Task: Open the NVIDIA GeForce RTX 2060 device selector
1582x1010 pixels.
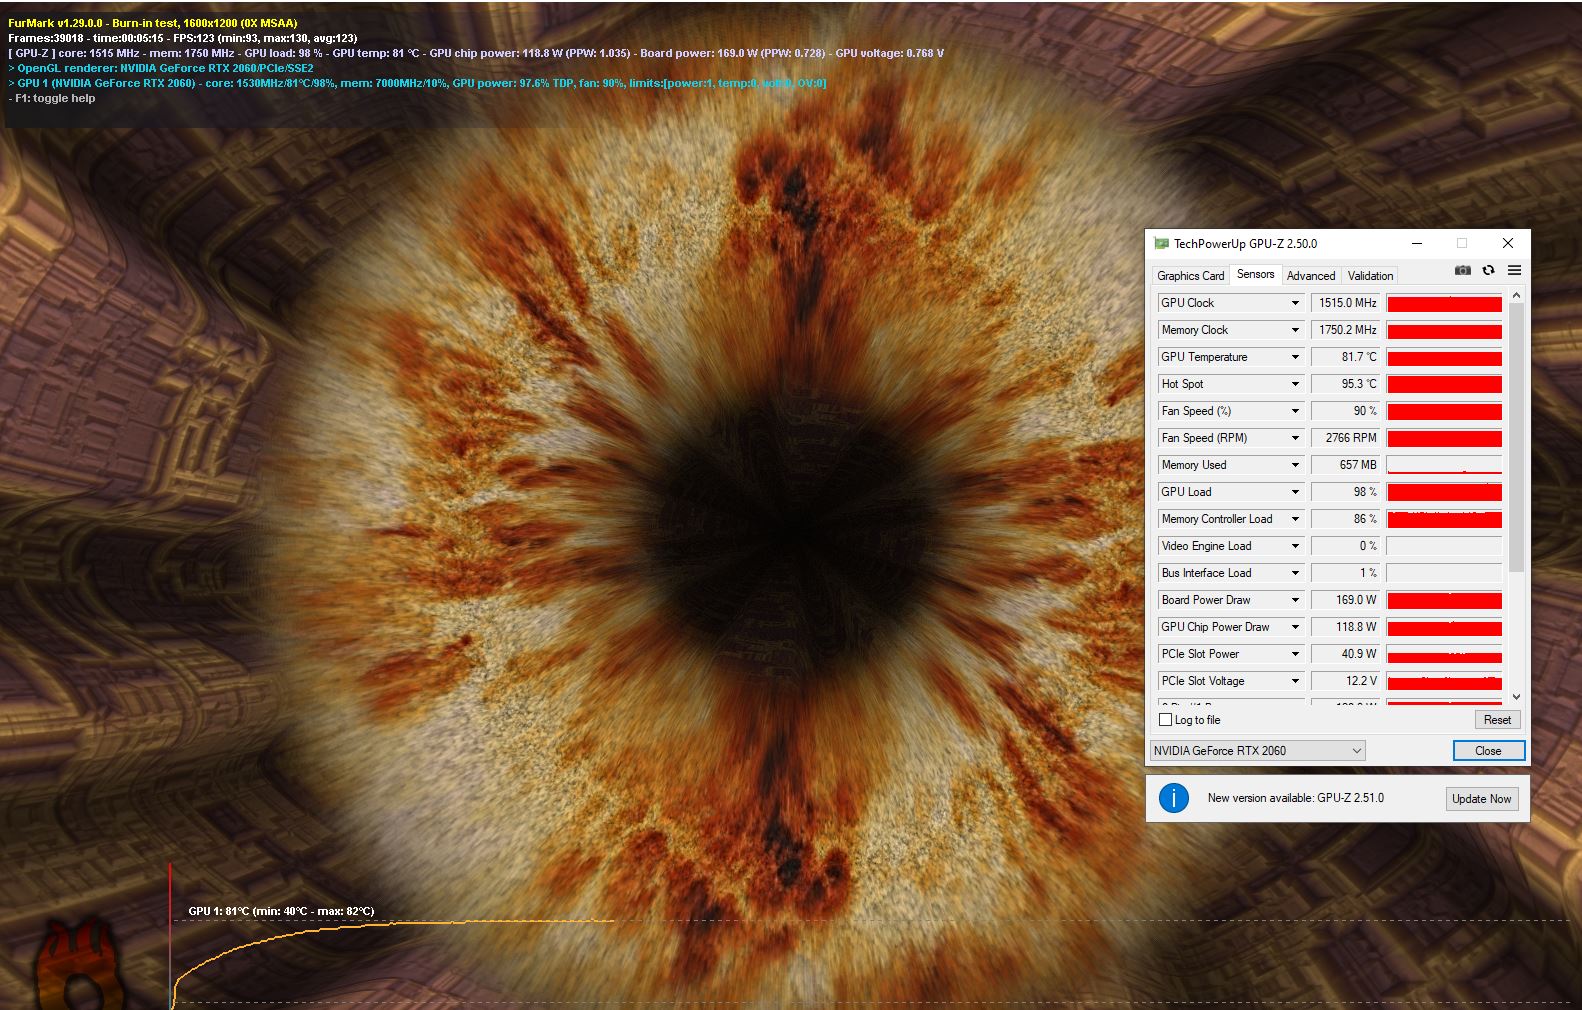Action: pyautogui.click(x=1257, y=751)
